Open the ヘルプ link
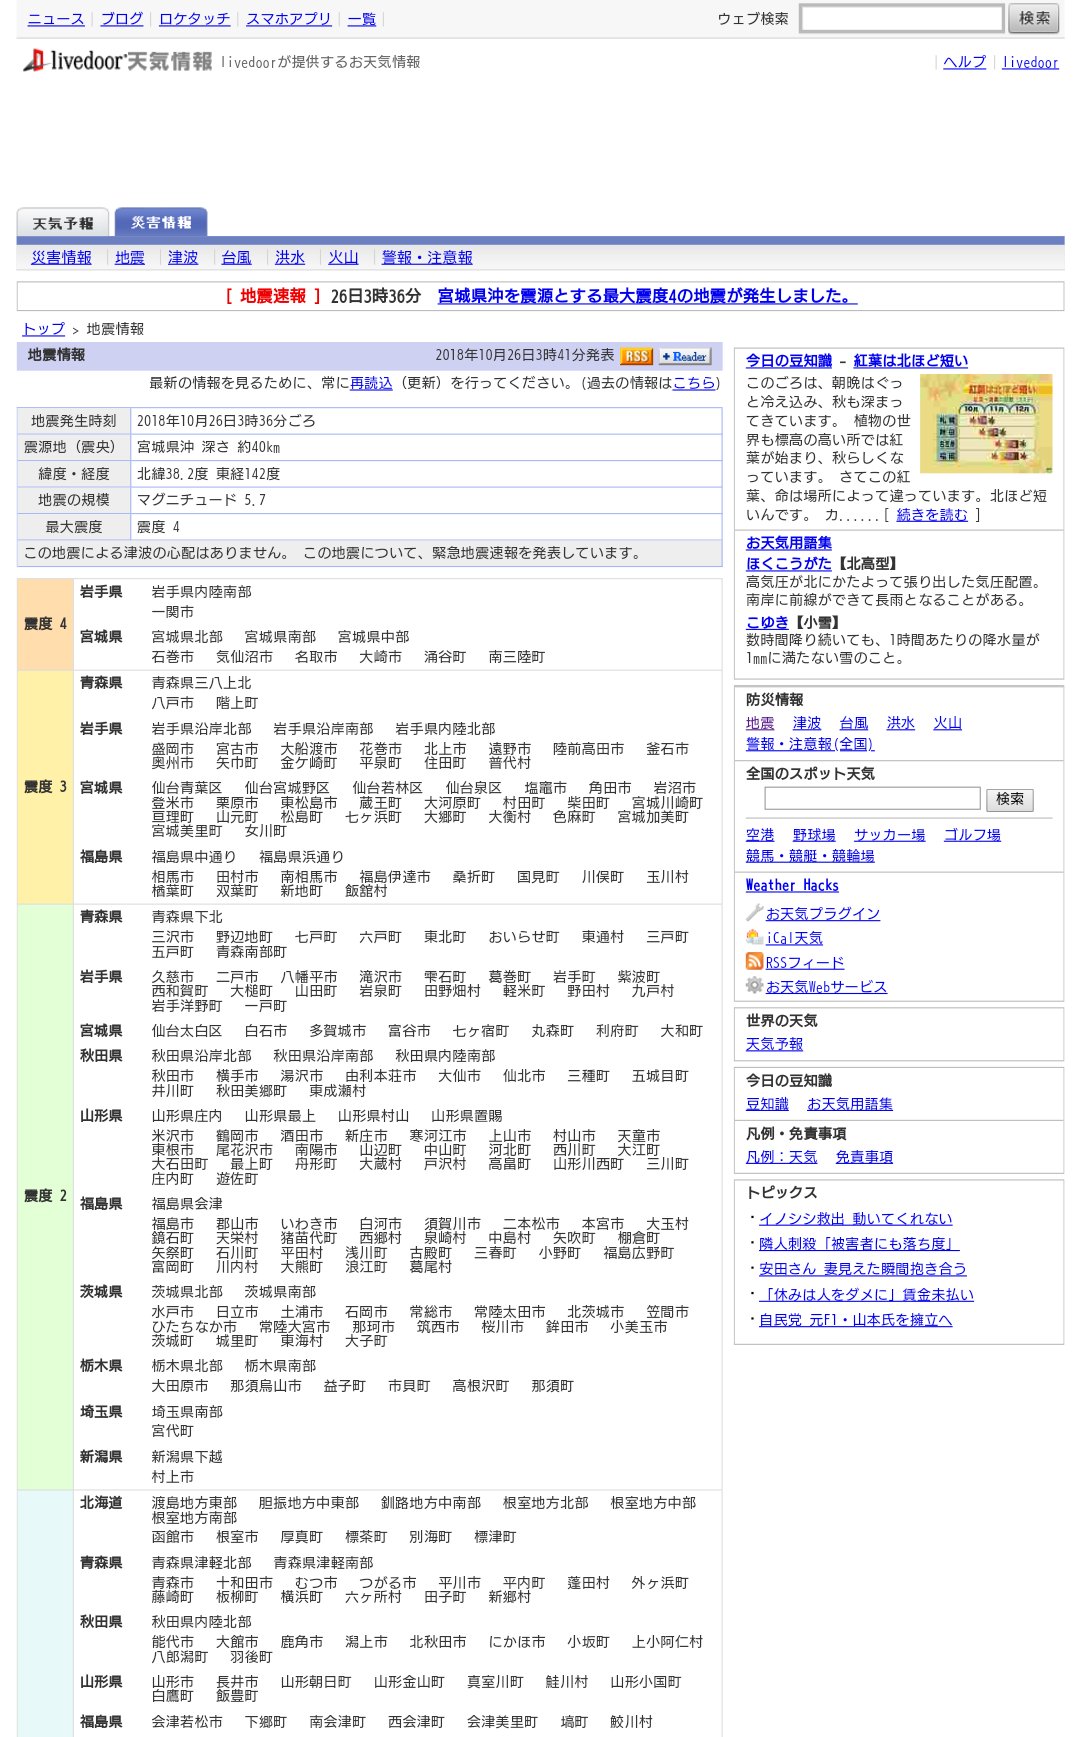The height and width of the screenshot is (1737, 1080). tap(964, 62)
